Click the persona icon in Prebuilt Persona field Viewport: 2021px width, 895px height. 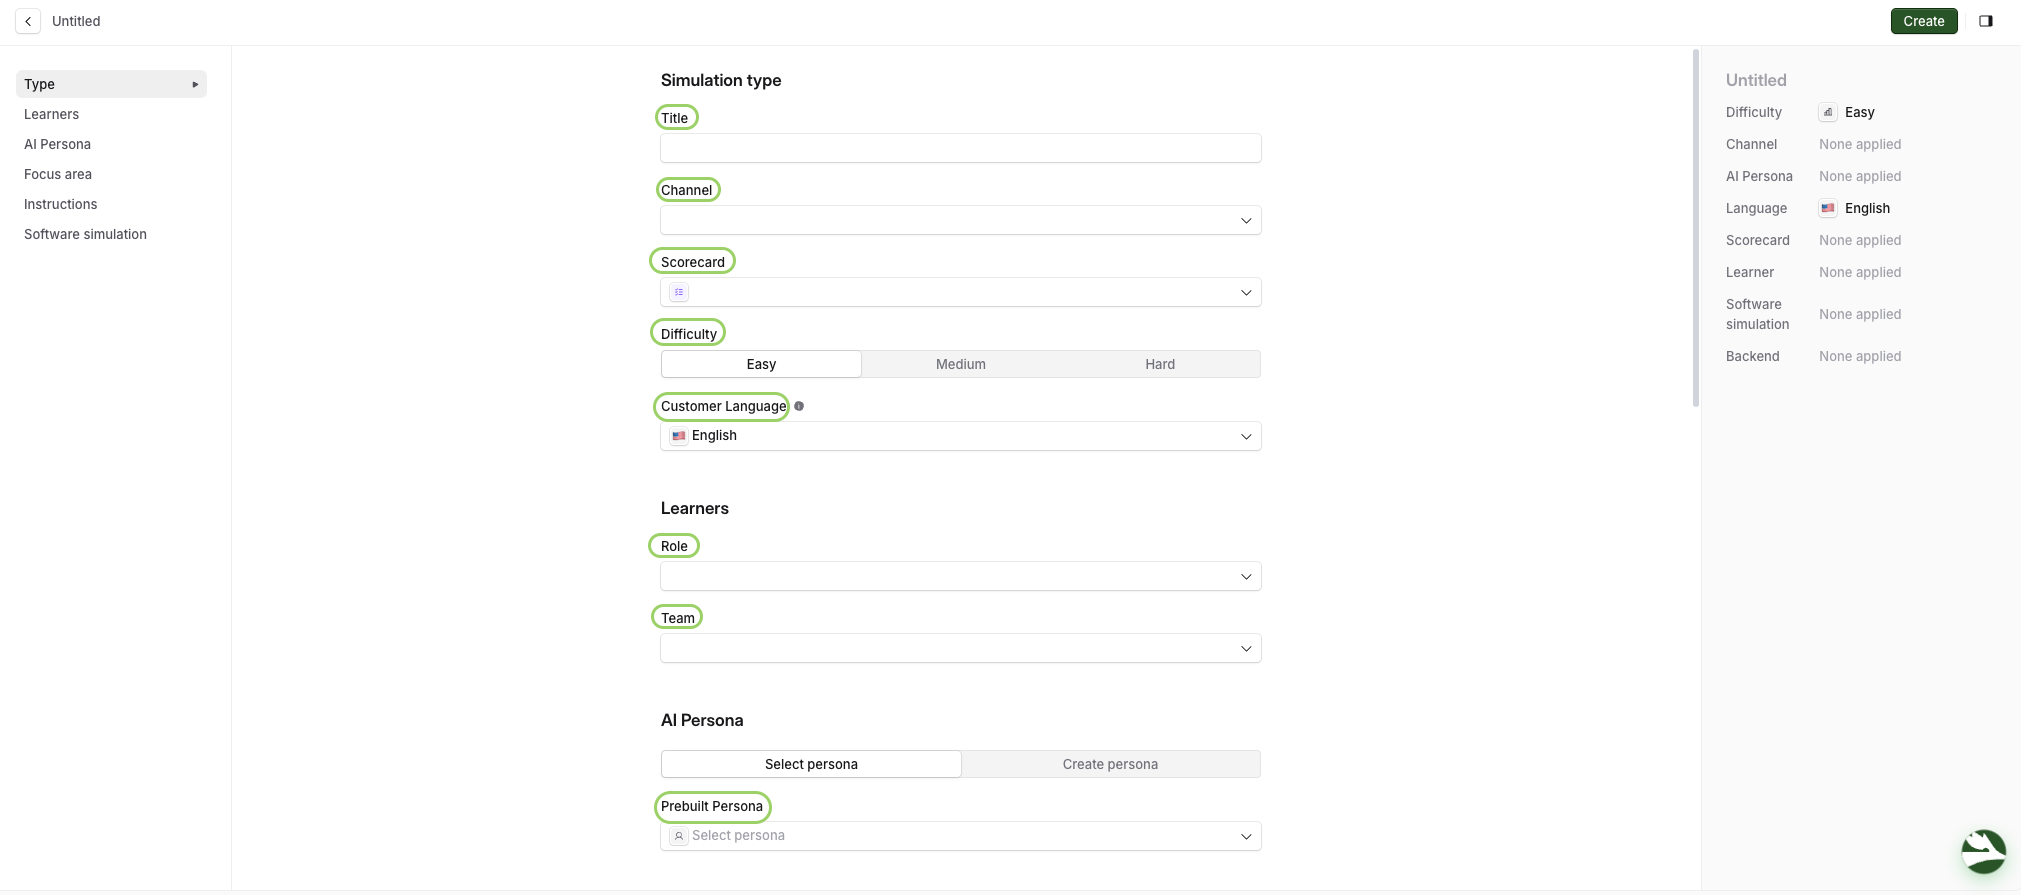679,836
